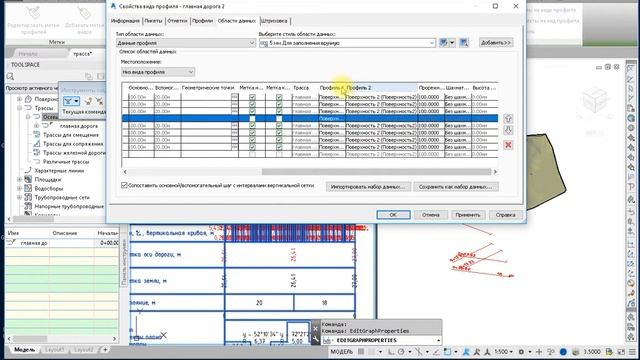Toggle start label checkbox in the highlighted row
Image resolution: width=640 pixels, height=360 pixels.
pos(252,118)
